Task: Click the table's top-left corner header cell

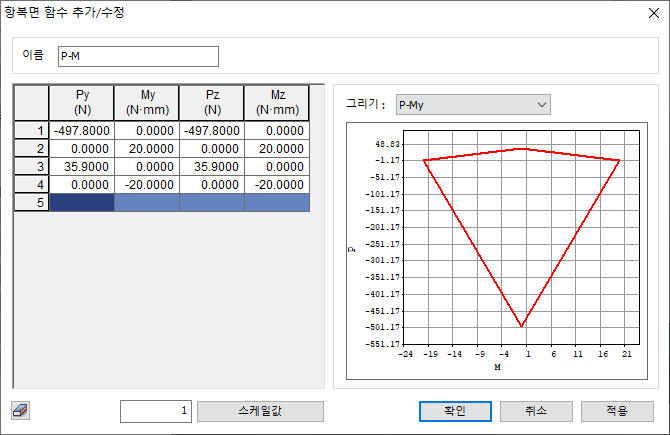Action: 32,103
